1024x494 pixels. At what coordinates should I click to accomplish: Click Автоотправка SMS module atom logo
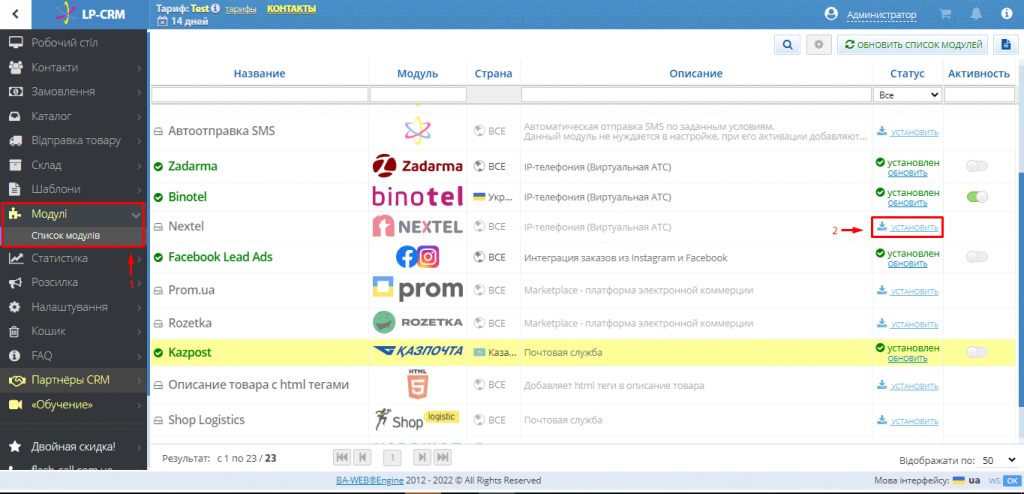pos(417,129)
